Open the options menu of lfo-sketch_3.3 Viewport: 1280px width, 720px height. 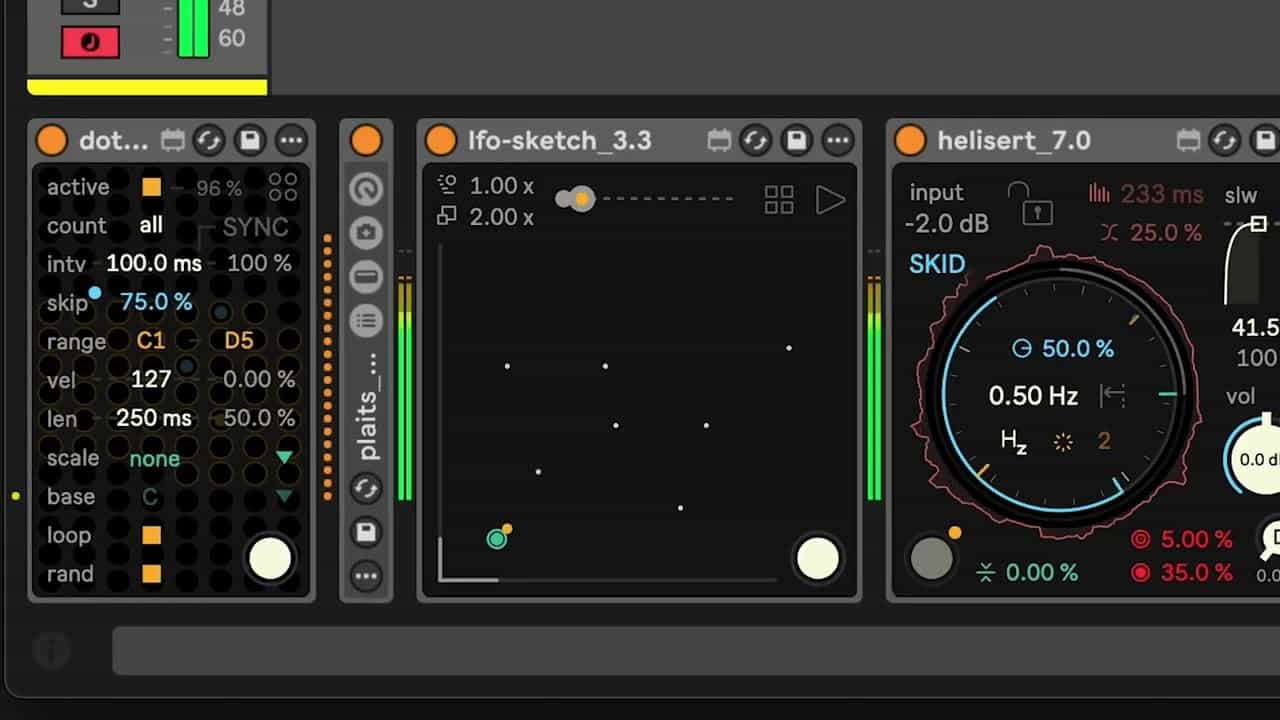point(838,141)
